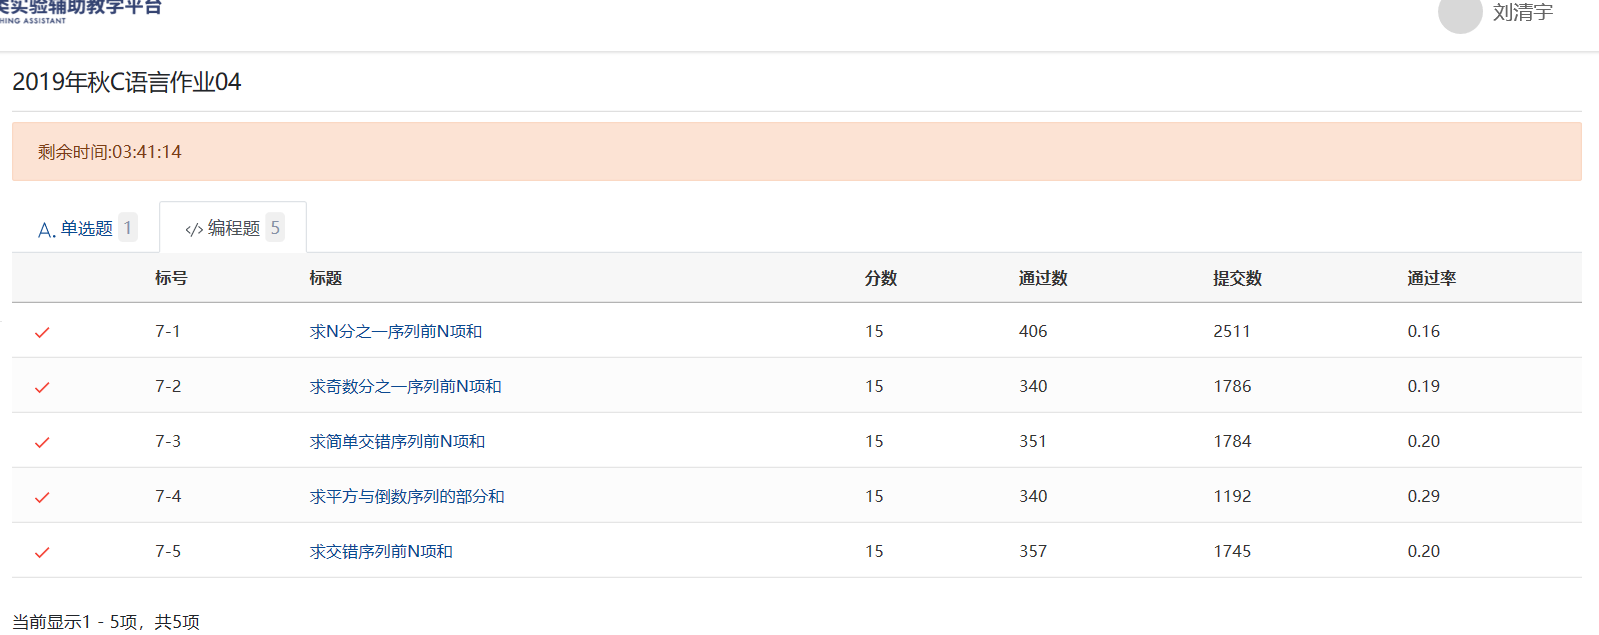The height and width of the screenshot is (635, 1599).
Task: Click the red checkmark for problem 7-5
Action: click(x=42, y=552)
